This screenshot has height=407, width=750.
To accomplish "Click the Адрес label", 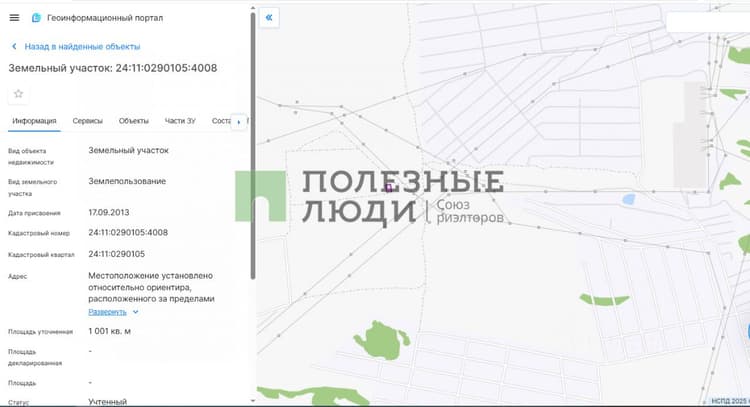I will [18, 276].
